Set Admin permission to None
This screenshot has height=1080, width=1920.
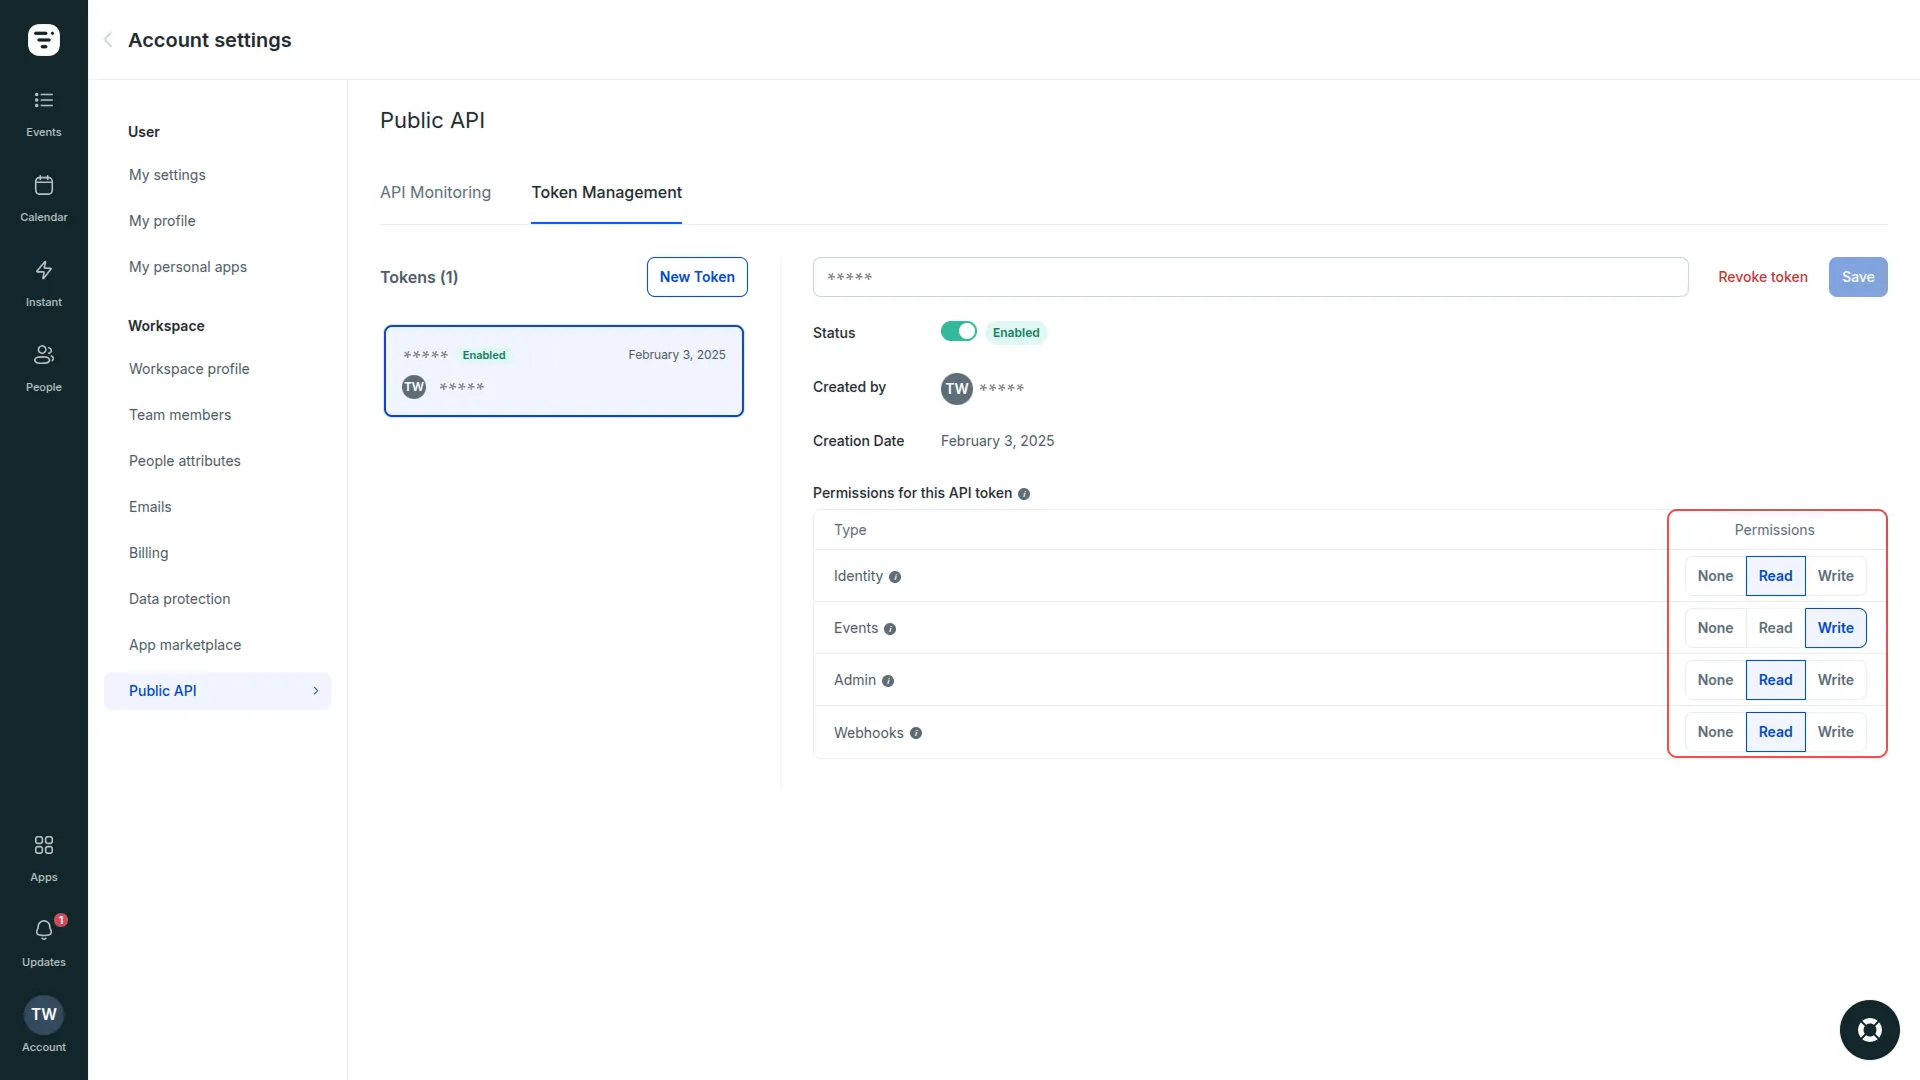click(x=1714, y=679)
